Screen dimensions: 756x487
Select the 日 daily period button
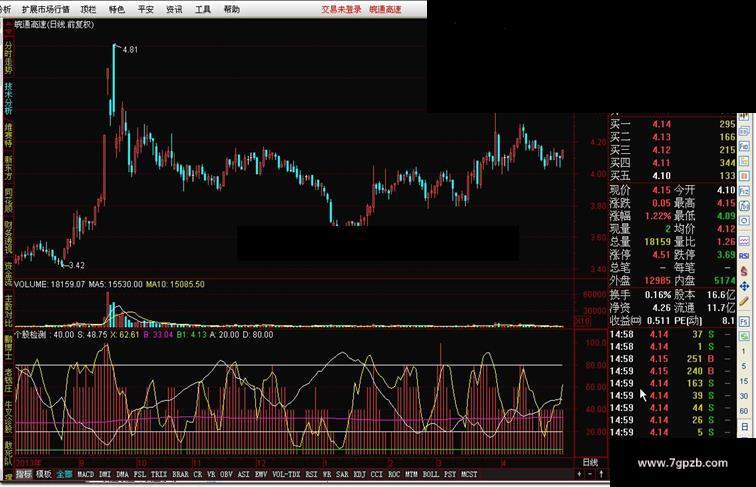[744, 427]
